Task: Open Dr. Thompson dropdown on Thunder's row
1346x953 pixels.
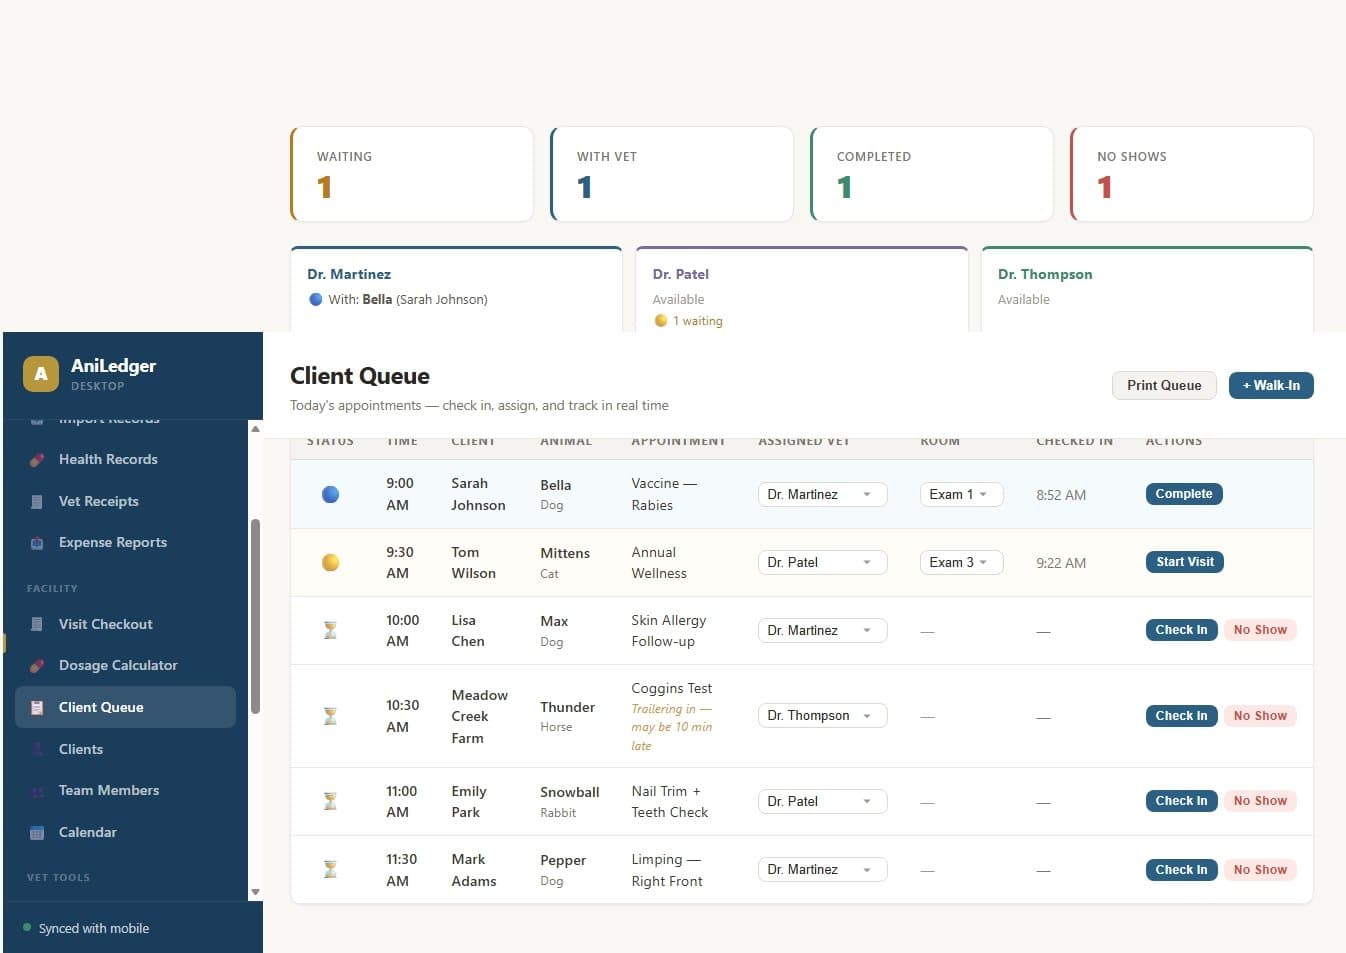Action: (822, 715)
